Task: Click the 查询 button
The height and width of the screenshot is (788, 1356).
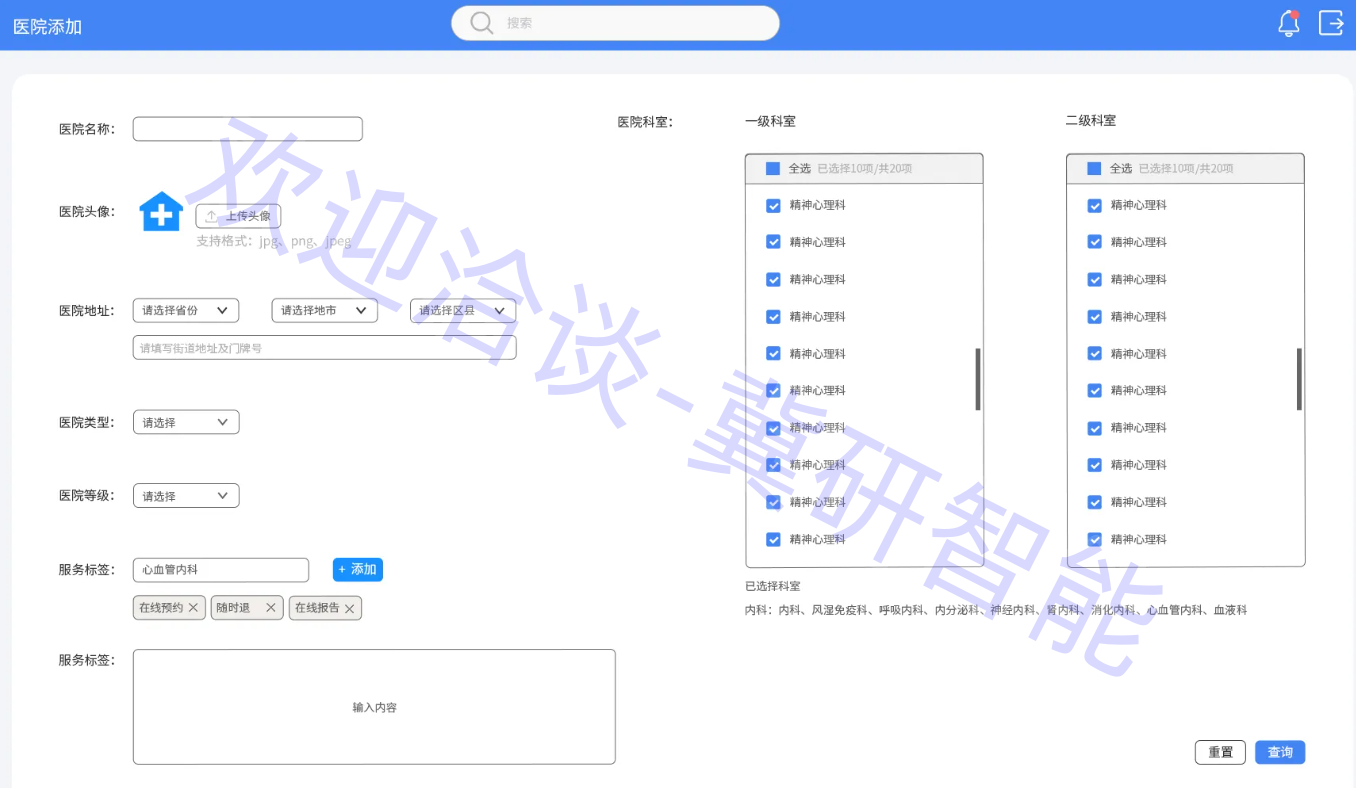Action: pos(1280,752)
